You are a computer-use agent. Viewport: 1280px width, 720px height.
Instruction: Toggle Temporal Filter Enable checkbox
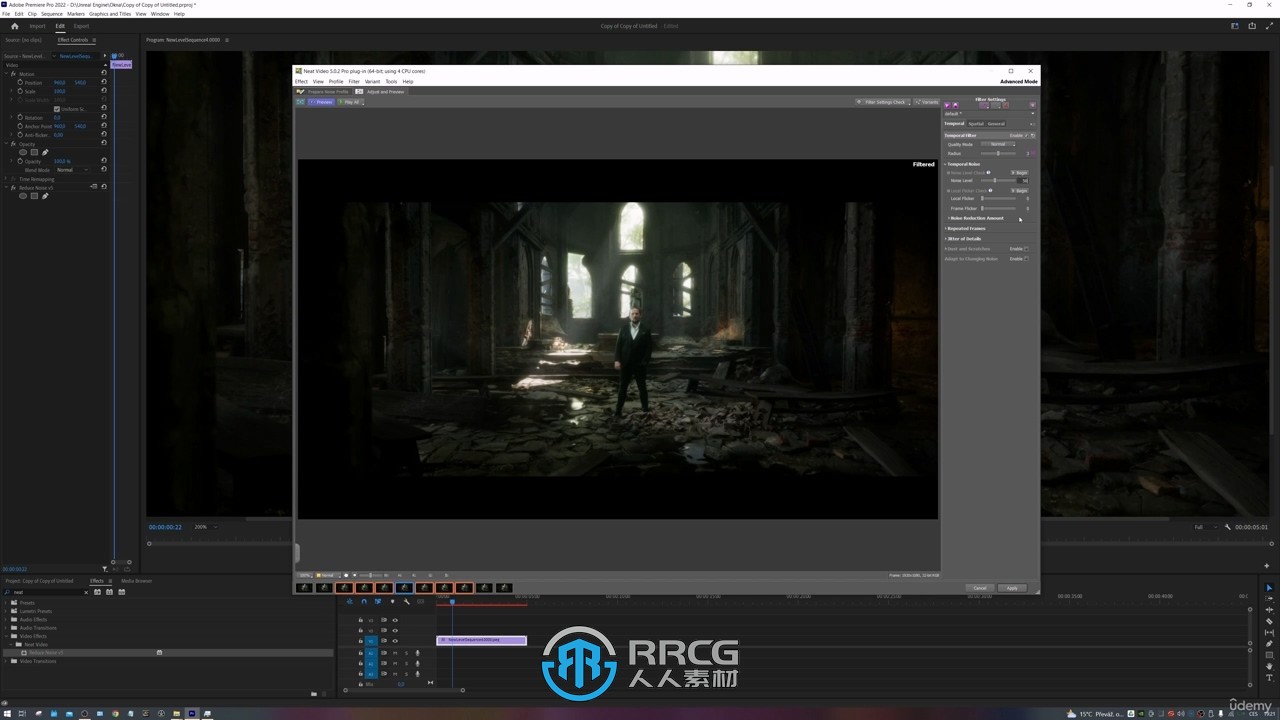(1026, 135)
